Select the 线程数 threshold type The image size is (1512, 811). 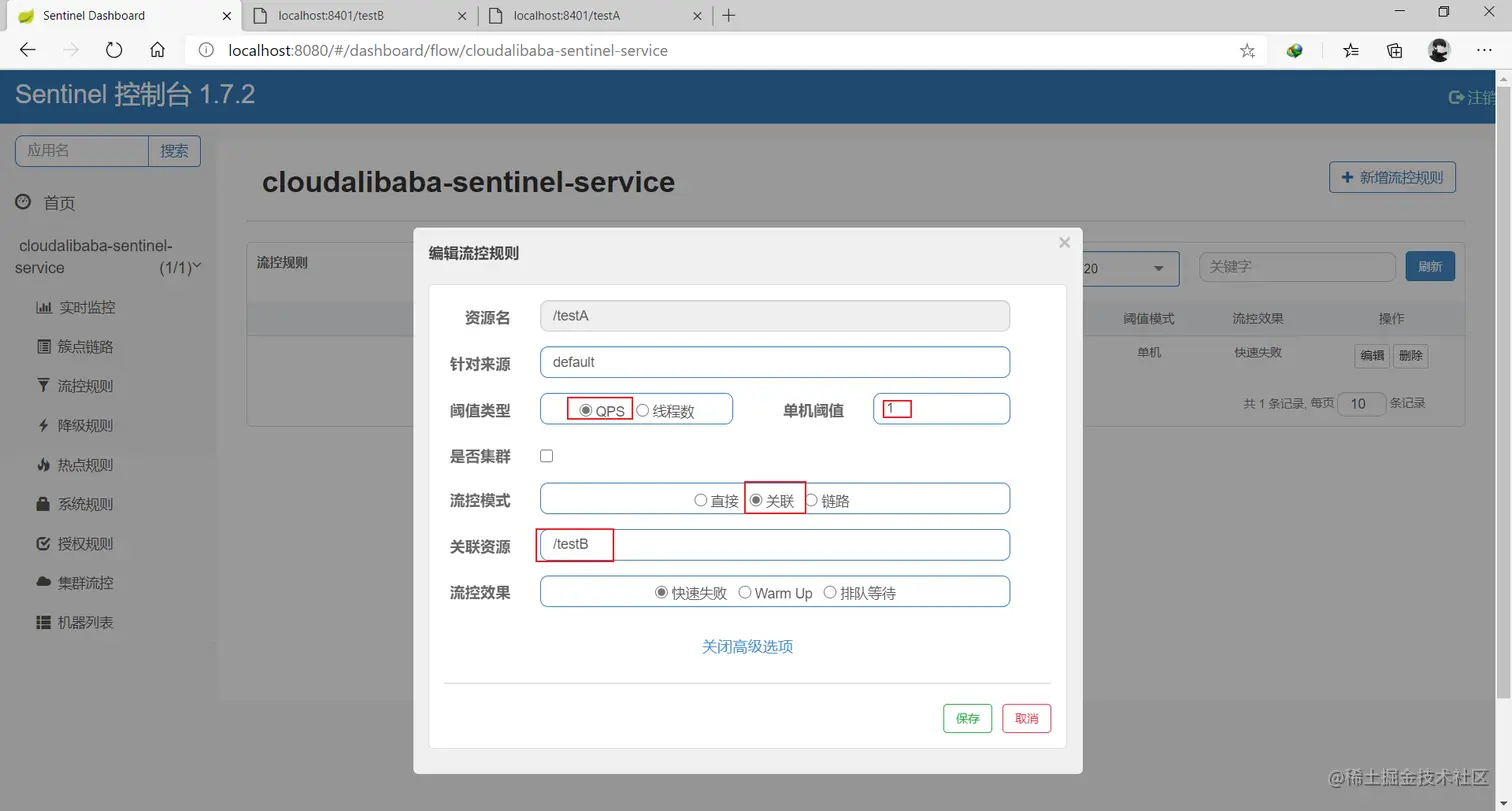click(643, 410)
